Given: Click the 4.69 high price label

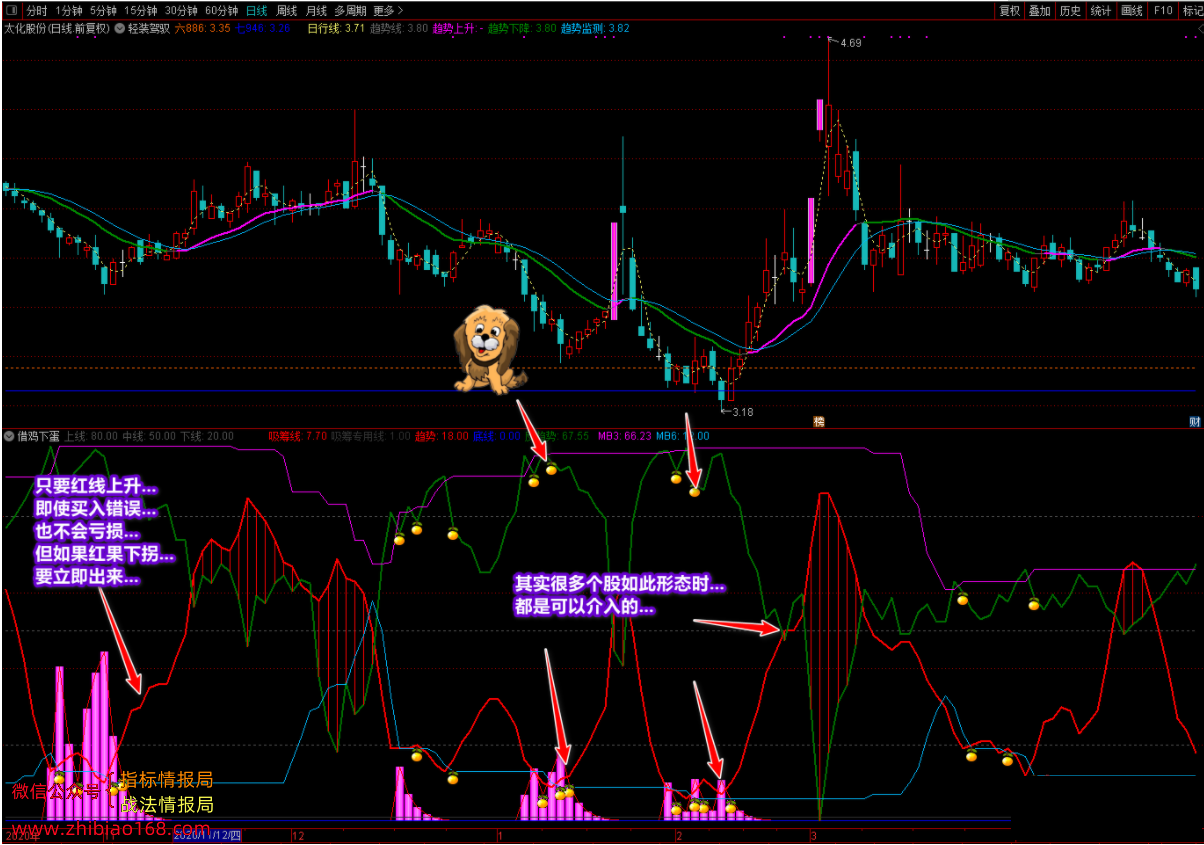Looking at the screenshot, I should pos(851,43).
